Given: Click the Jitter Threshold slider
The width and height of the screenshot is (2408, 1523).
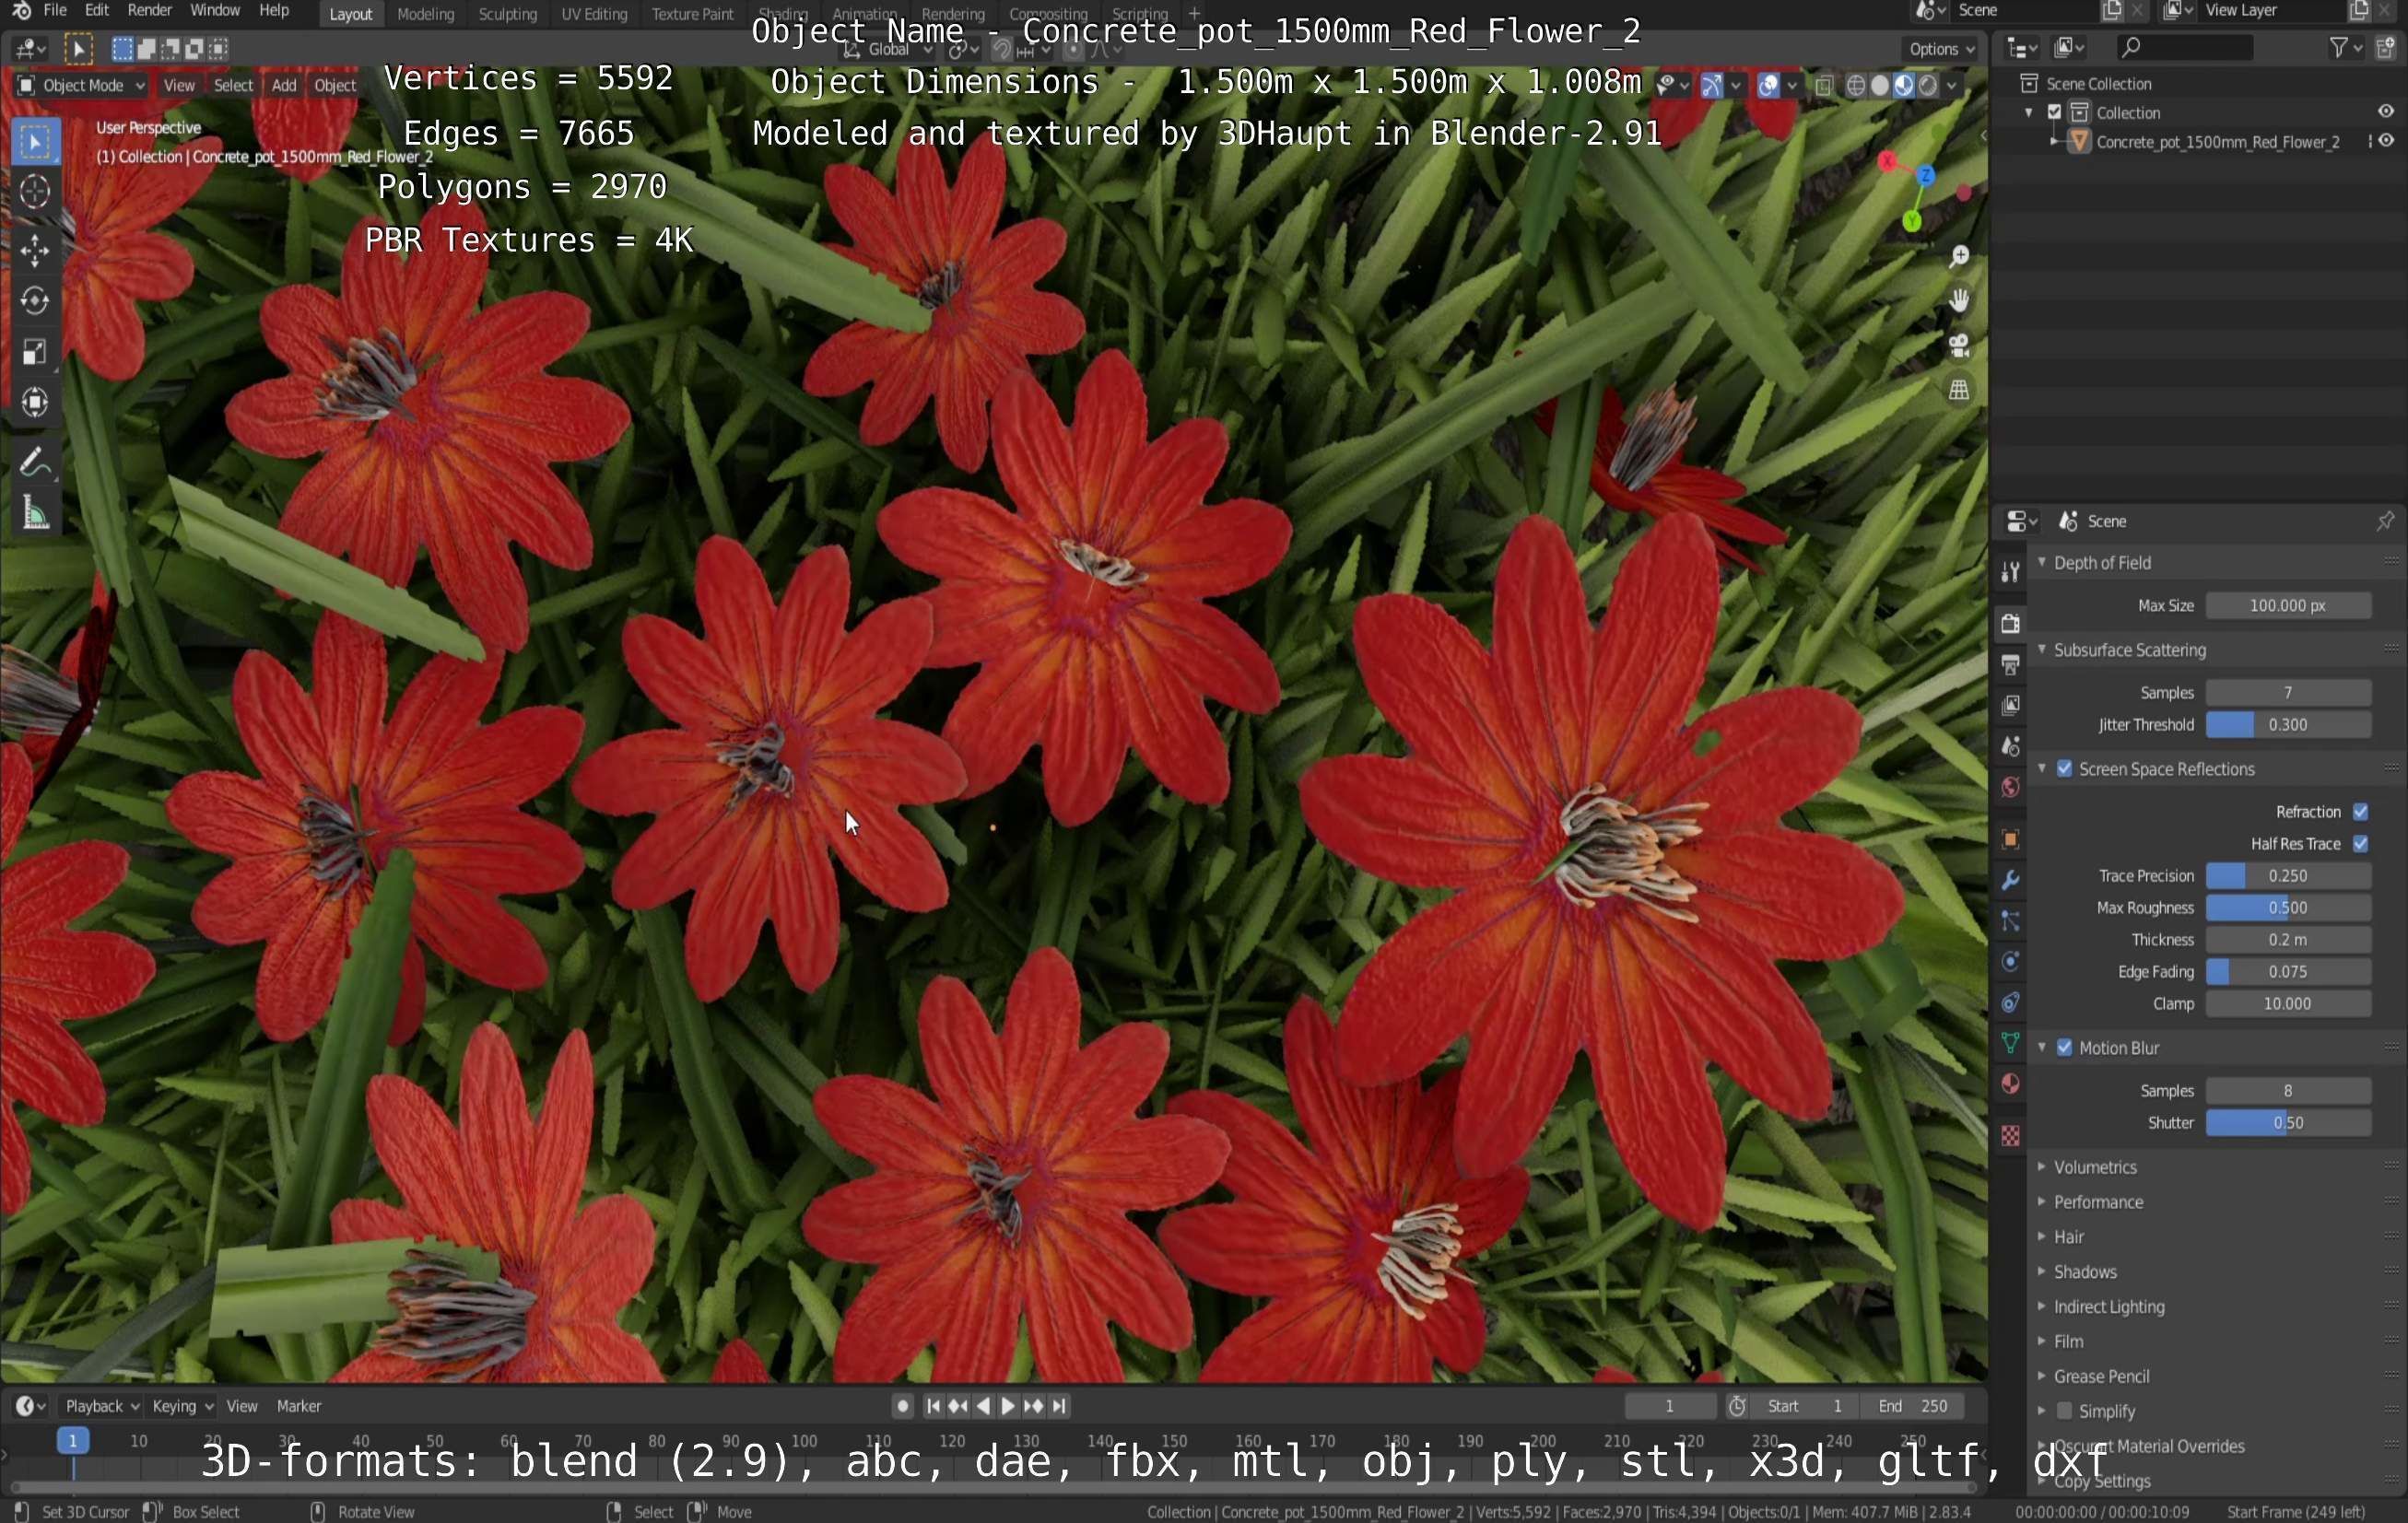Looking at the screenshot, I should pos(2288,725).
